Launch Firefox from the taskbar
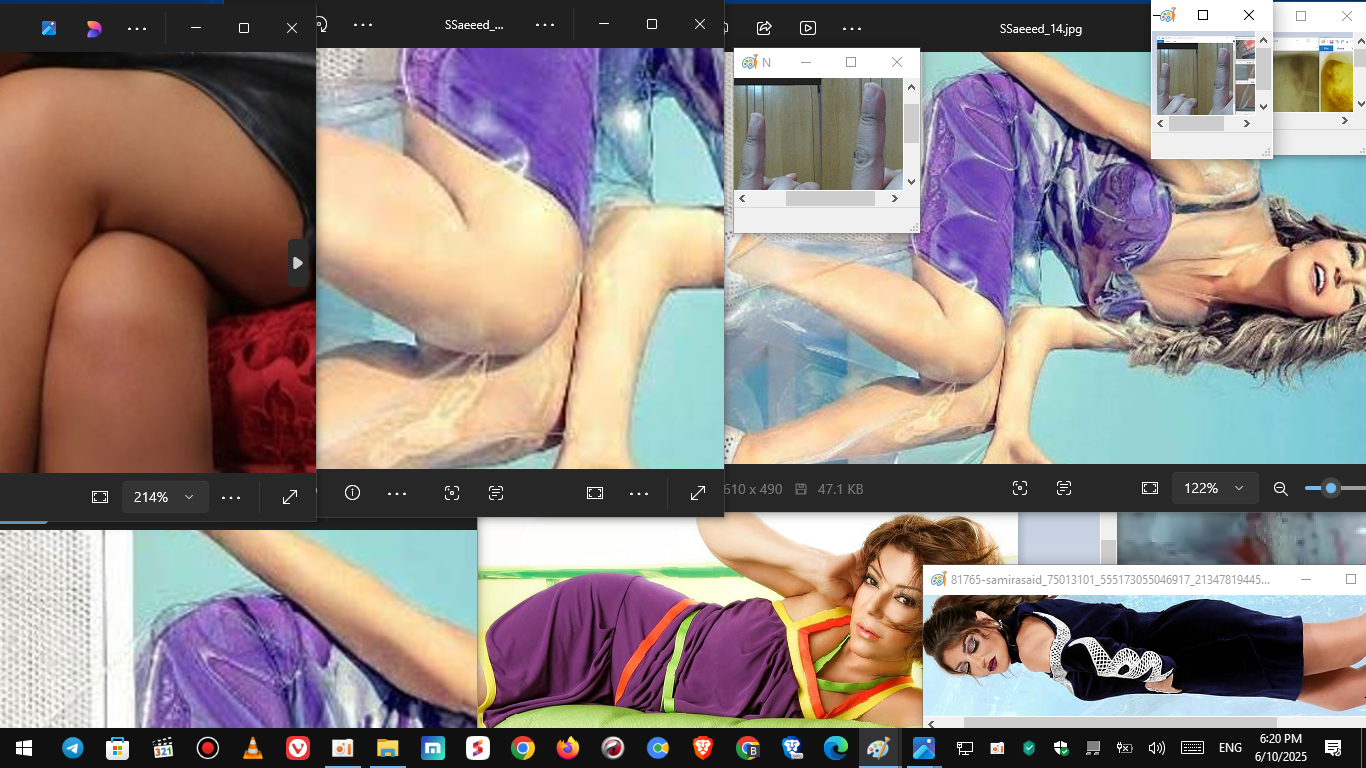This screenshot has height=768, width=1366. pos(567,748)
